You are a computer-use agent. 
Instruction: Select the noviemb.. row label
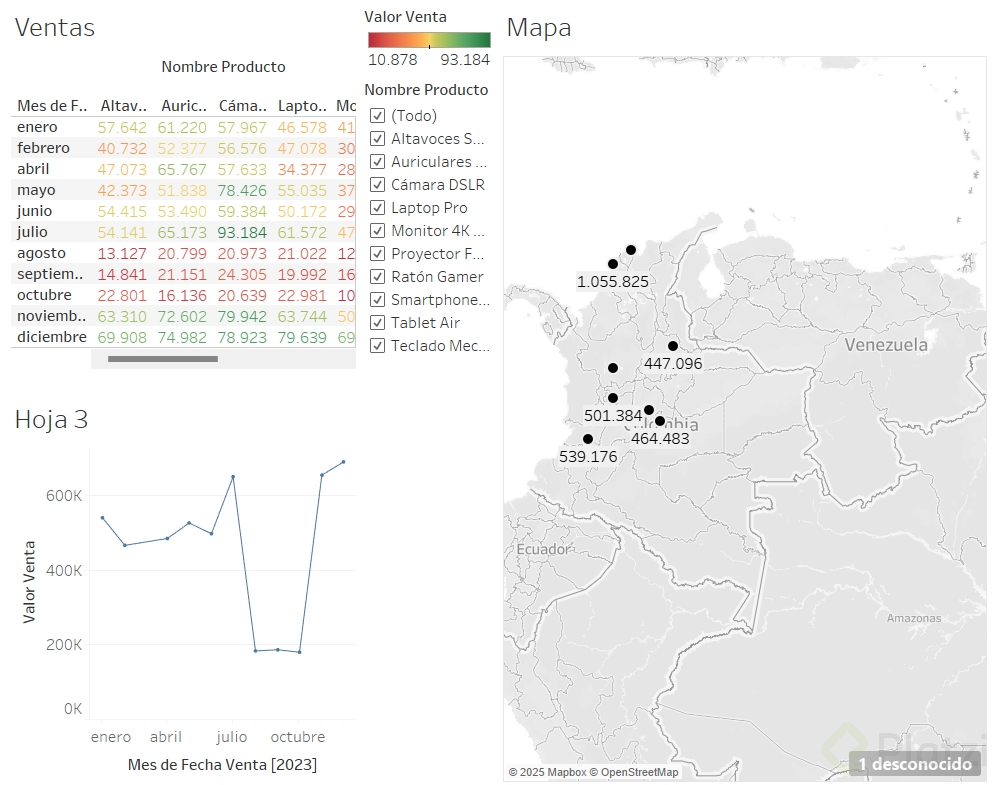[52, 316]
